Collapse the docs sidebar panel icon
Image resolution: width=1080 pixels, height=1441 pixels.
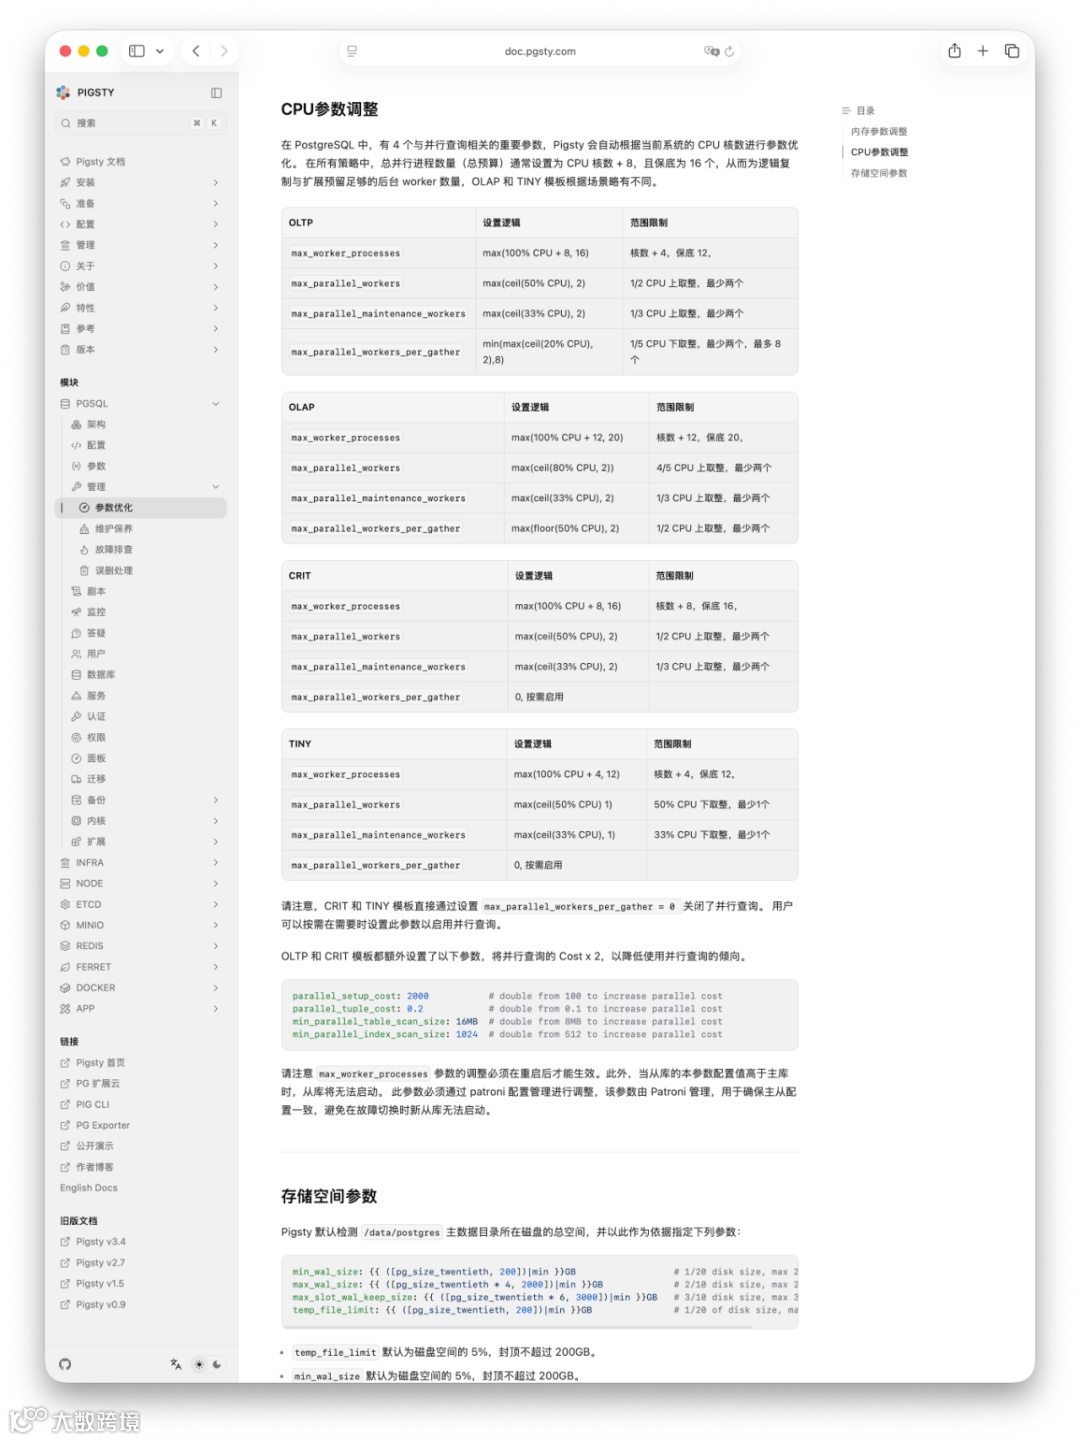(216, 93)
